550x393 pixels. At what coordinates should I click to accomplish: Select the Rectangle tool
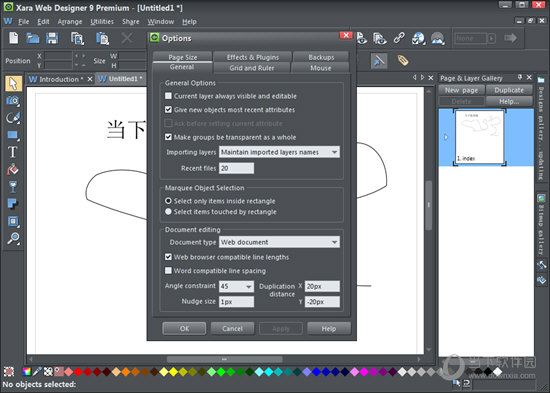point(13,135)
